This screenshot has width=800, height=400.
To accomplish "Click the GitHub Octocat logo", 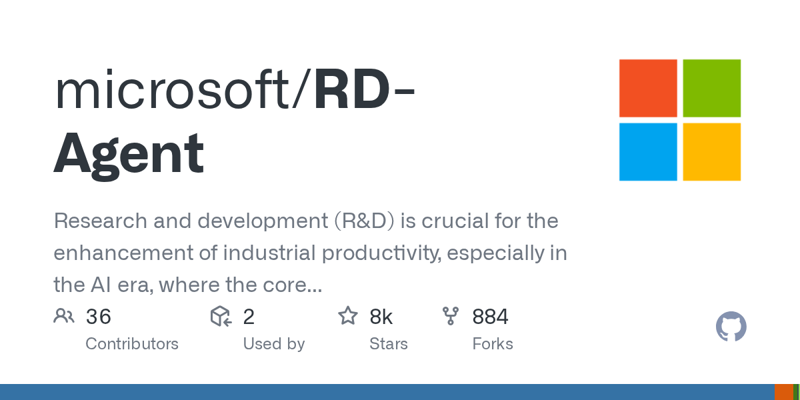I will click(731, 327).
